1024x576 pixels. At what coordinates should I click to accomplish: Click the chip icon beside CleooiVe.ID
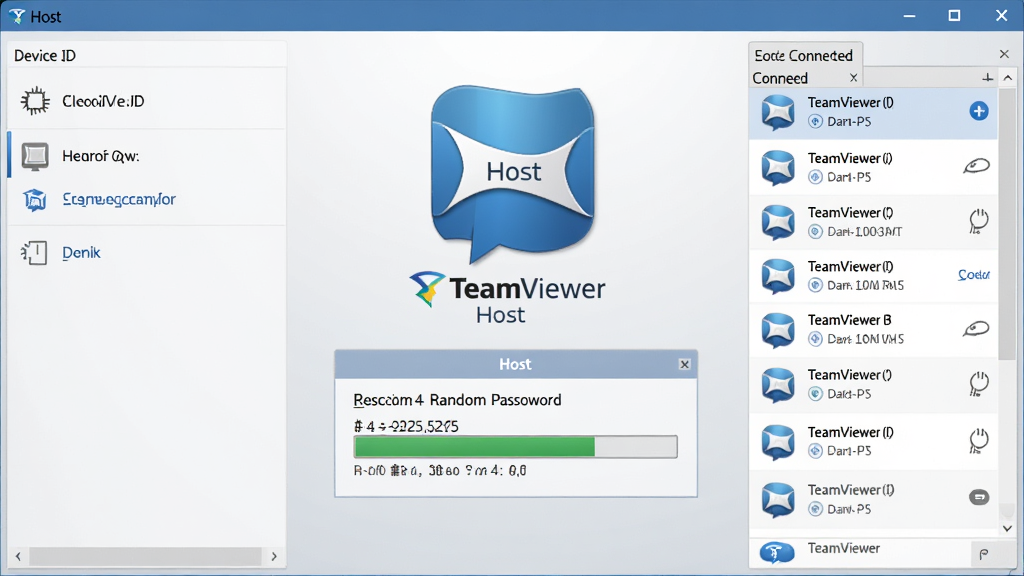(35, 101)
